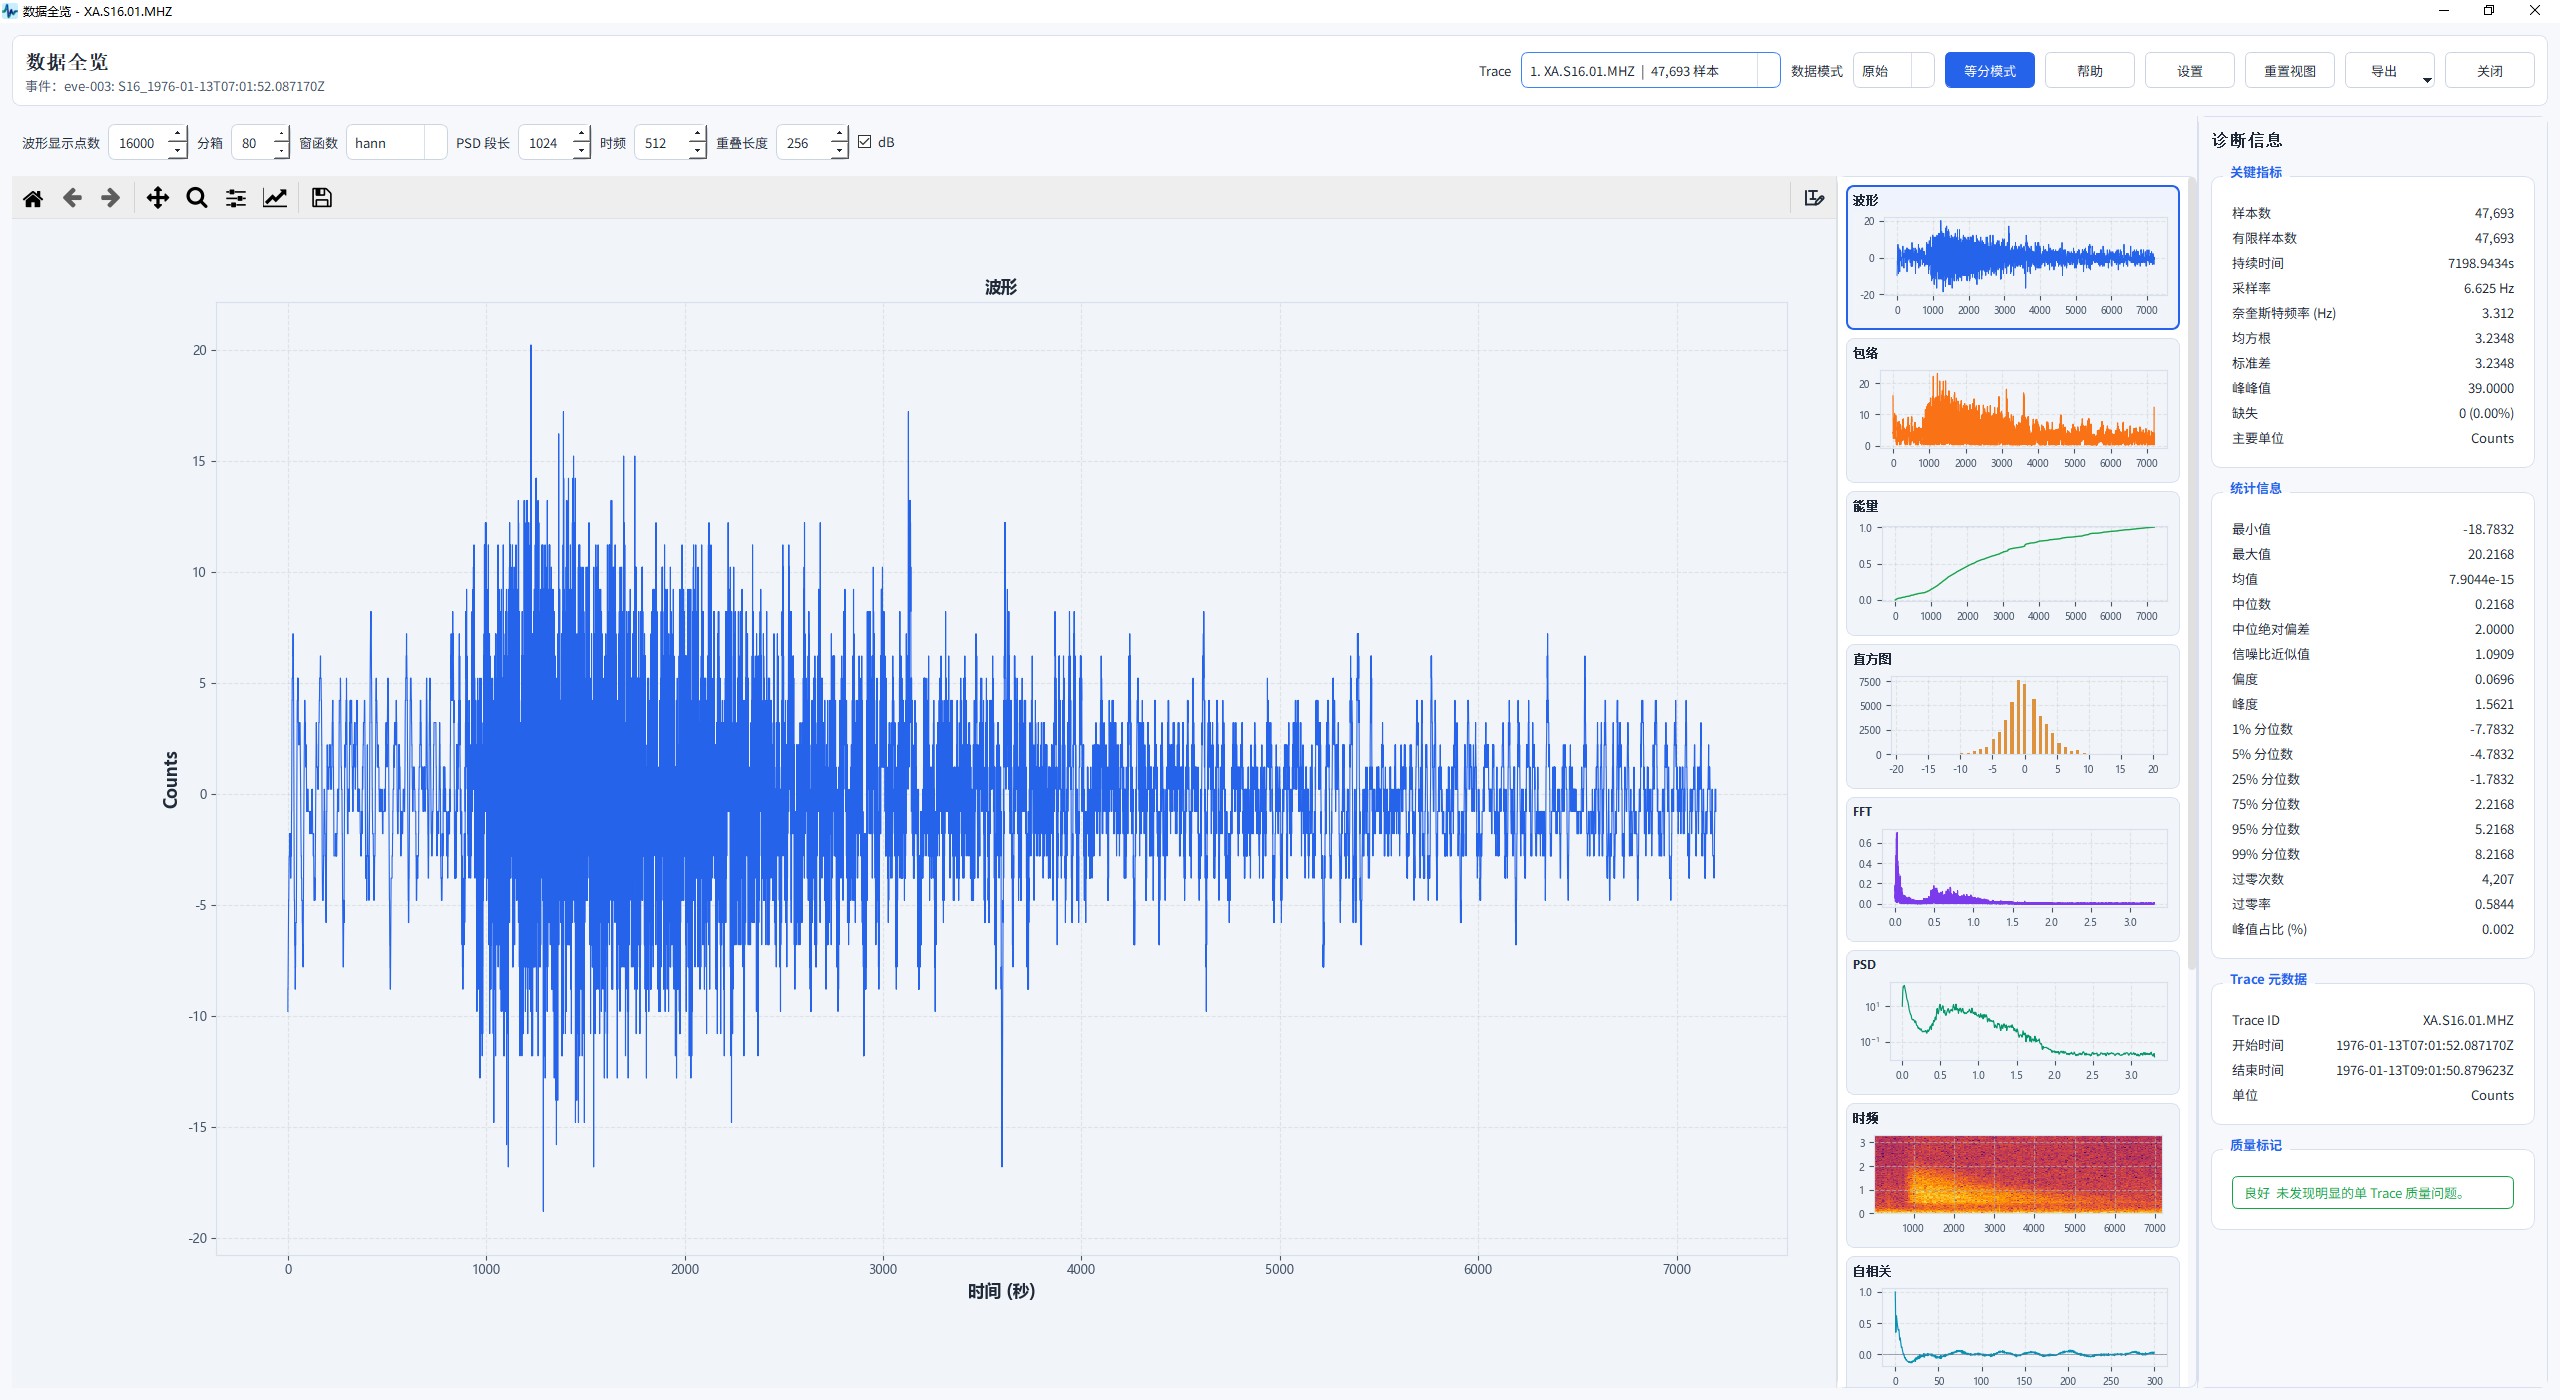Click the forward view arrow icon

pyautogui.click(x=111, y=198)
